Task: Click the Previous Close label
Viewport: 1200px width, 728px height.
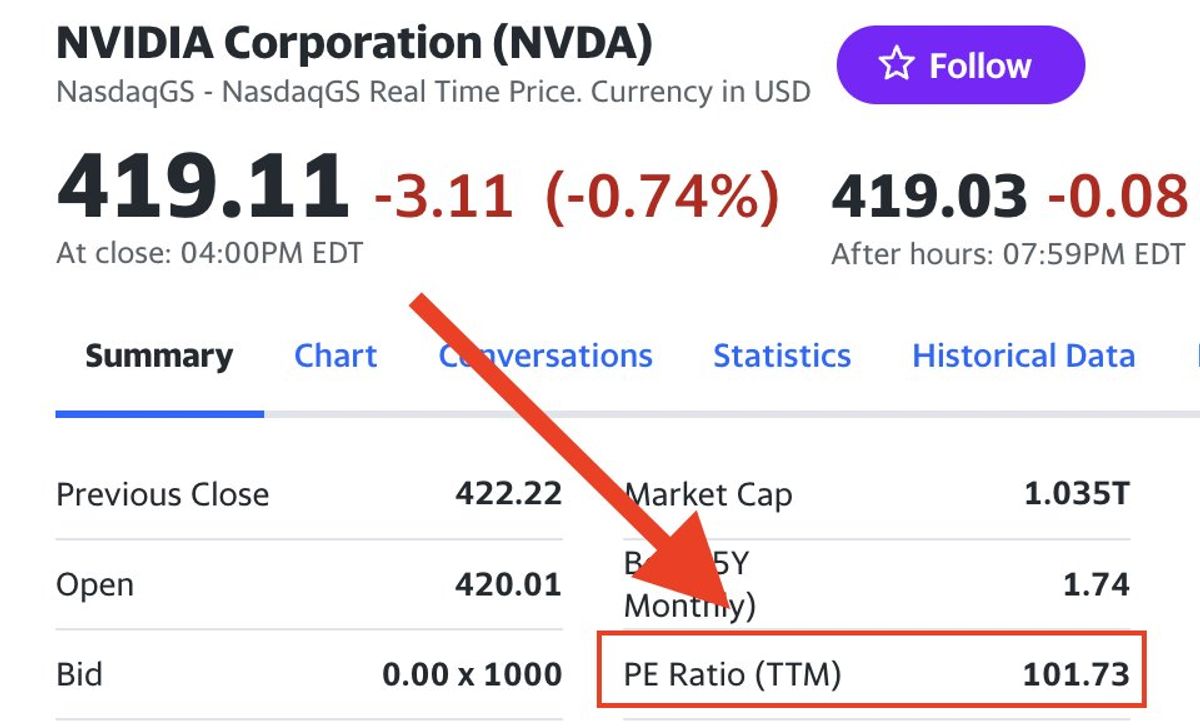Action: pyautogui.click(x=162, y=494)
